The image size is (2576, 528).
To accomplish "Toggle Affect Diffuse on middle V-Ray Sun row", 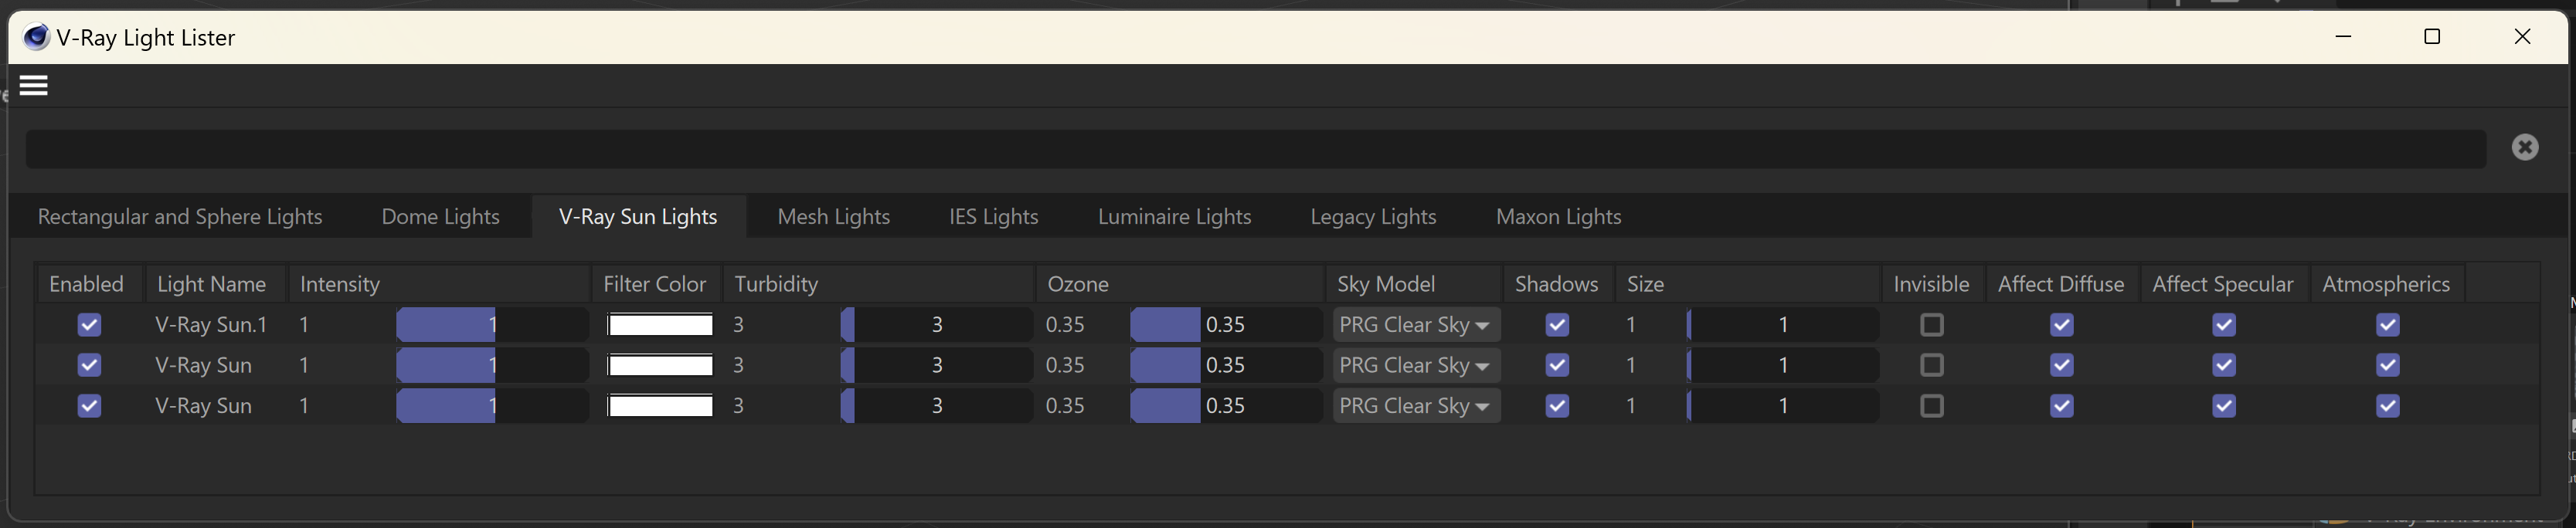I will pyautogui.click(x=2061, y=365).
